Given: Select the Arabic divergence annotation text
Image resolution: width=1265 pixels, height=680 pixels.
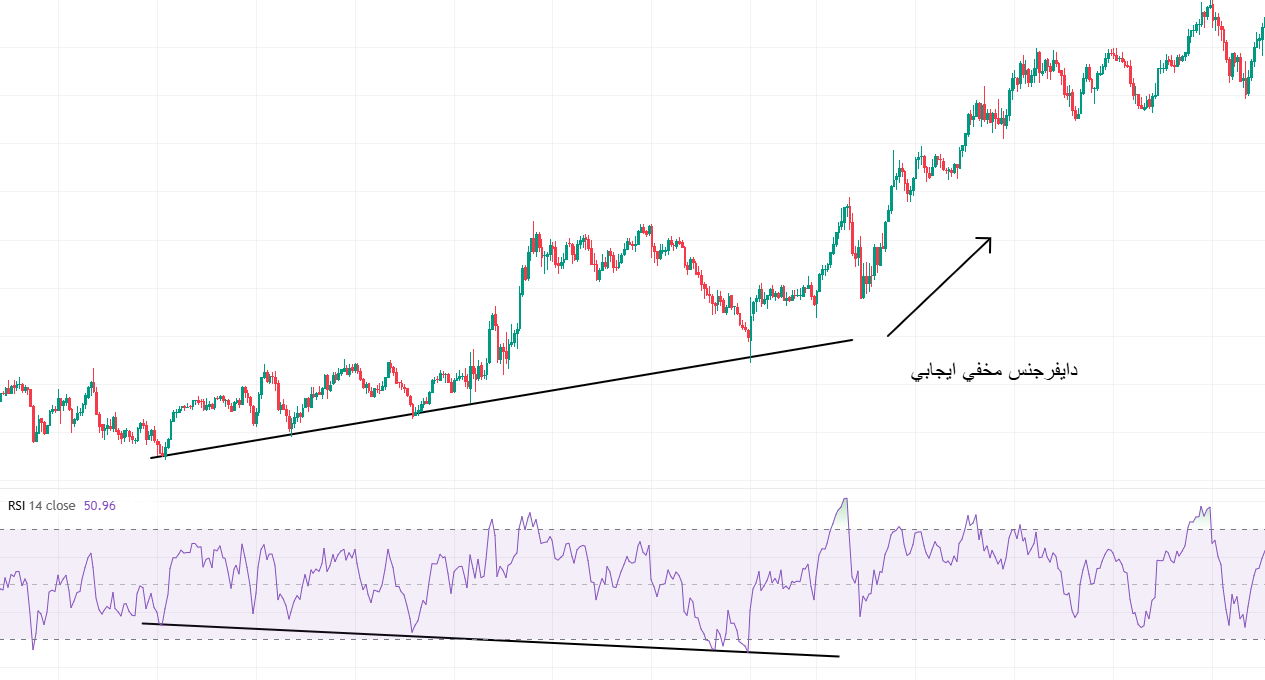Looking at the screenshot, I should pyautogui.click(x=993, y=372).
